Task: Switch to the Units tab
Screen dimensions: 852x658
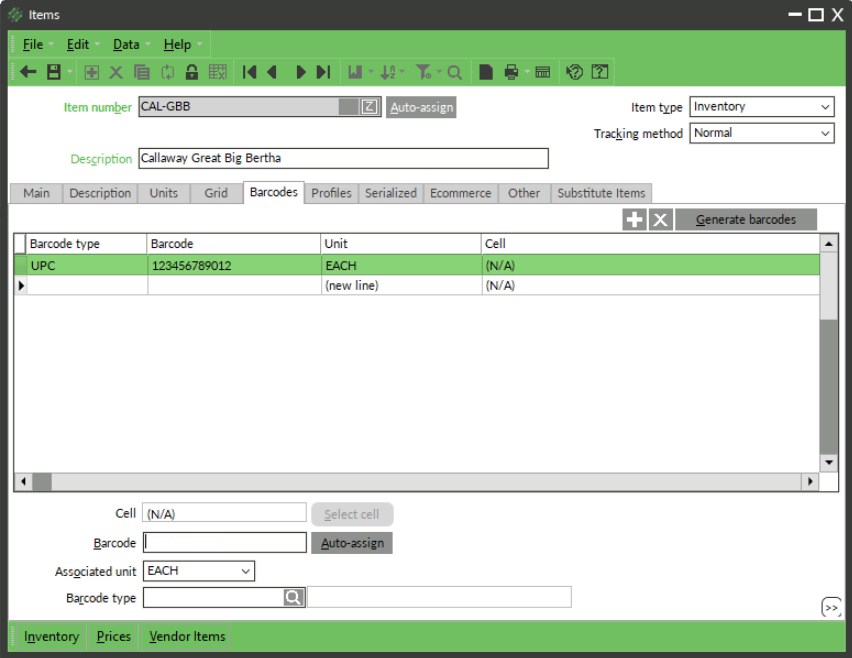Action: [164, 193]
